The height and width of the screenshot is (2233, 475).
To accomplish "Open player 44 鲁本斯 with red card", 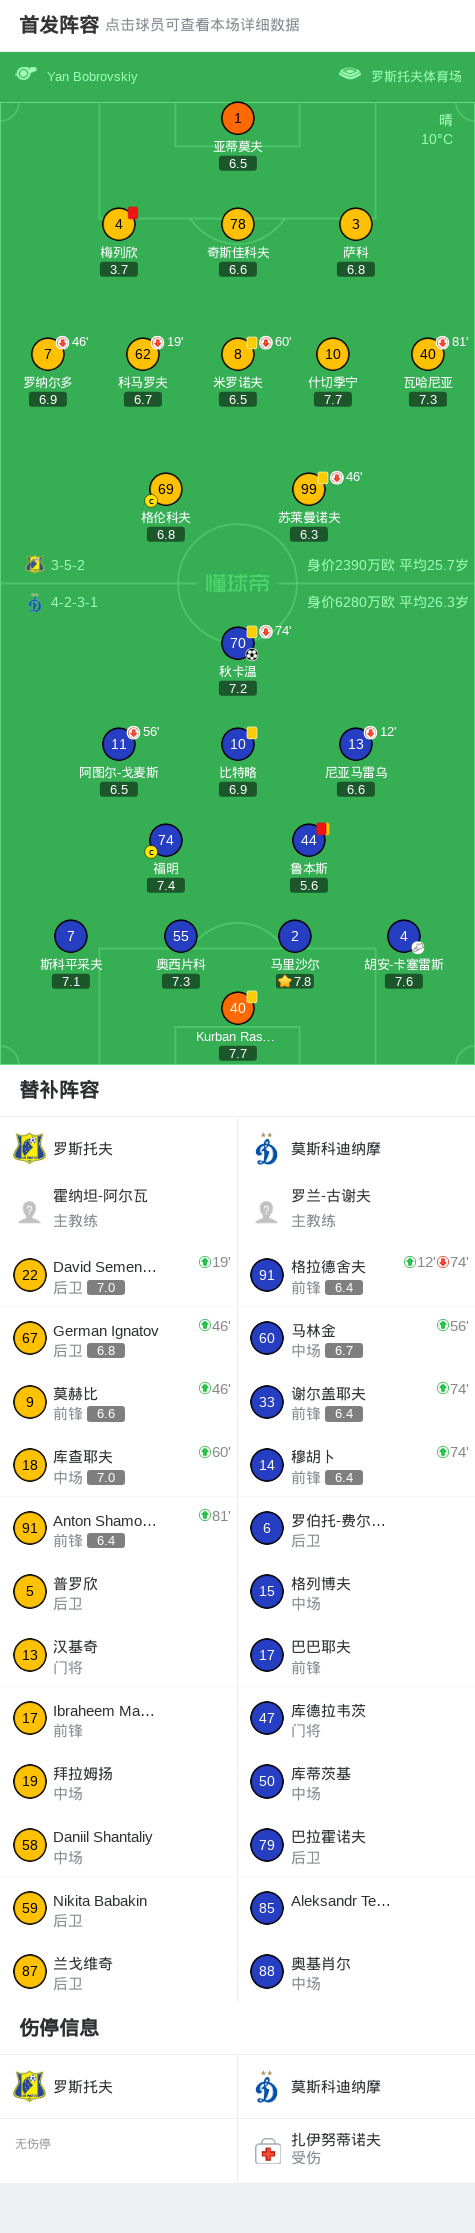I will 309,840.
